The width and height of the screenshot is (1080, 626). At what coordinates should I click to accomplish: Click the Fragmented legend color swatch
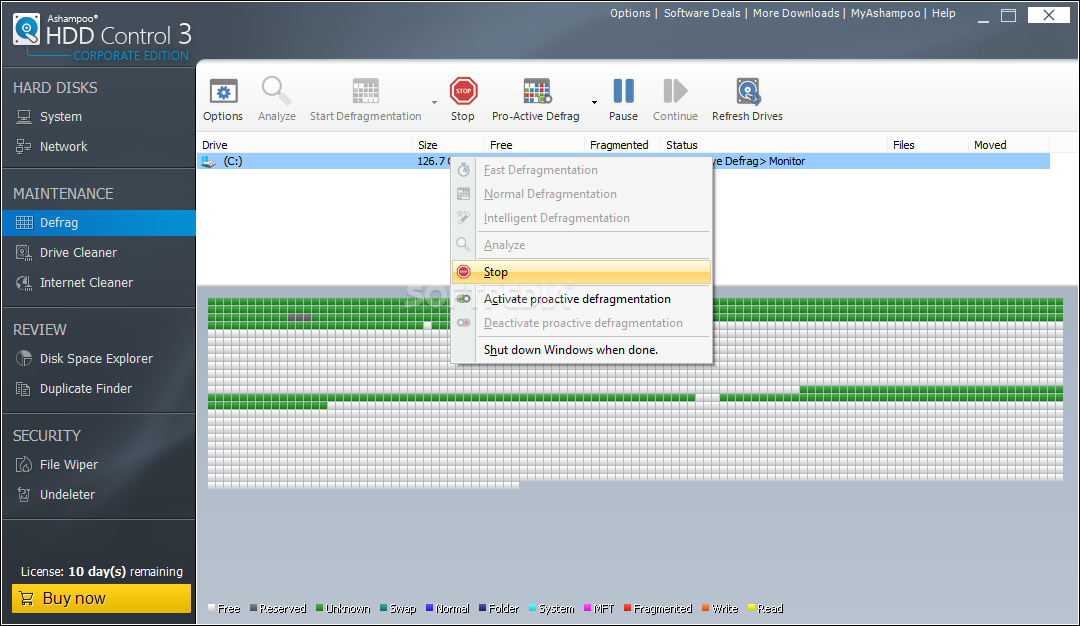pos(627,608)
